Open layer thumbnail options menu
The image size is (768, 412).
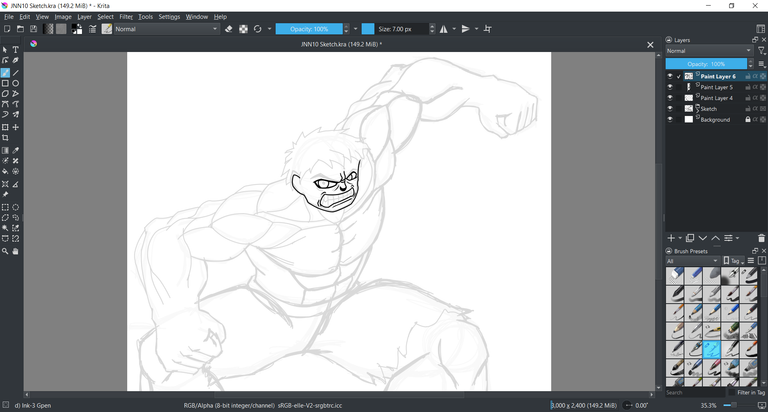(x=761, y=64)
